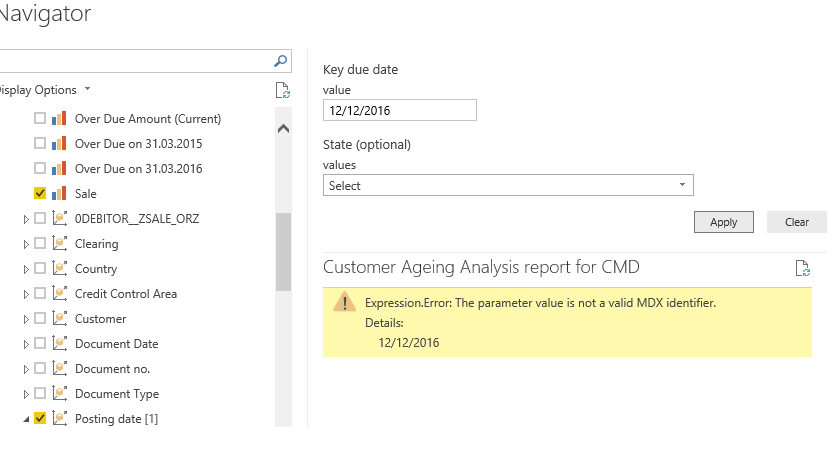The image size is (838, 460).
Task: Expand the Customer node
Action: click(x=26, y=319)
